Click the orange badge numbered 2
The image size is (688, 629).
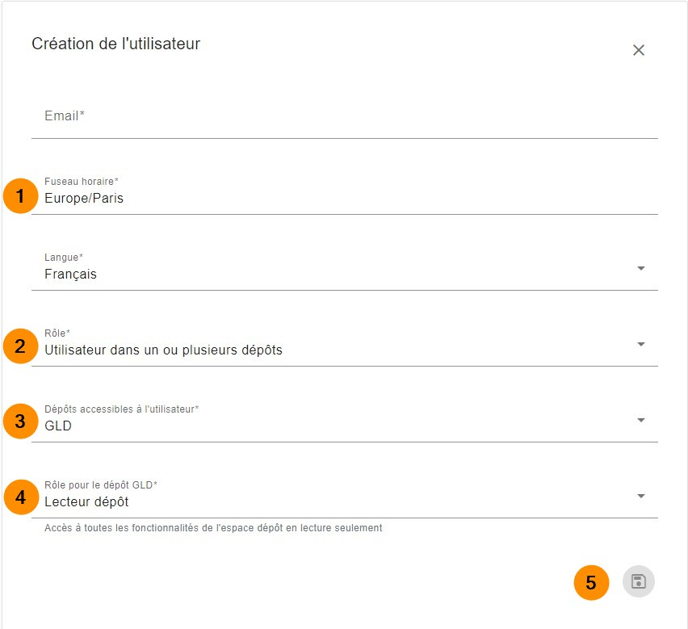[19, 347]
